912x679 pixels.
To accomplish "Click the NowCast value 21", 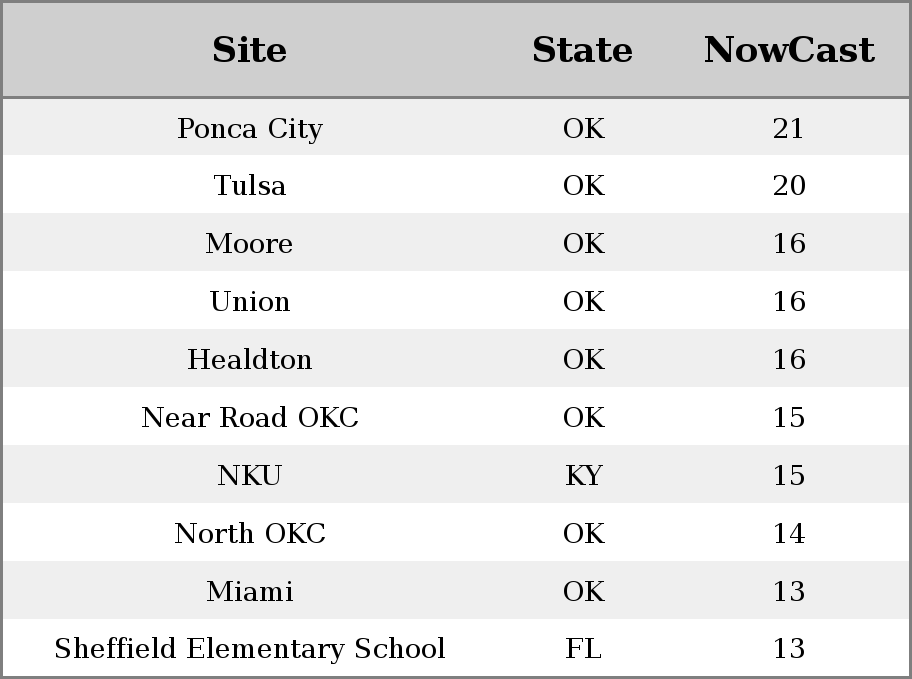I will 789,128.
